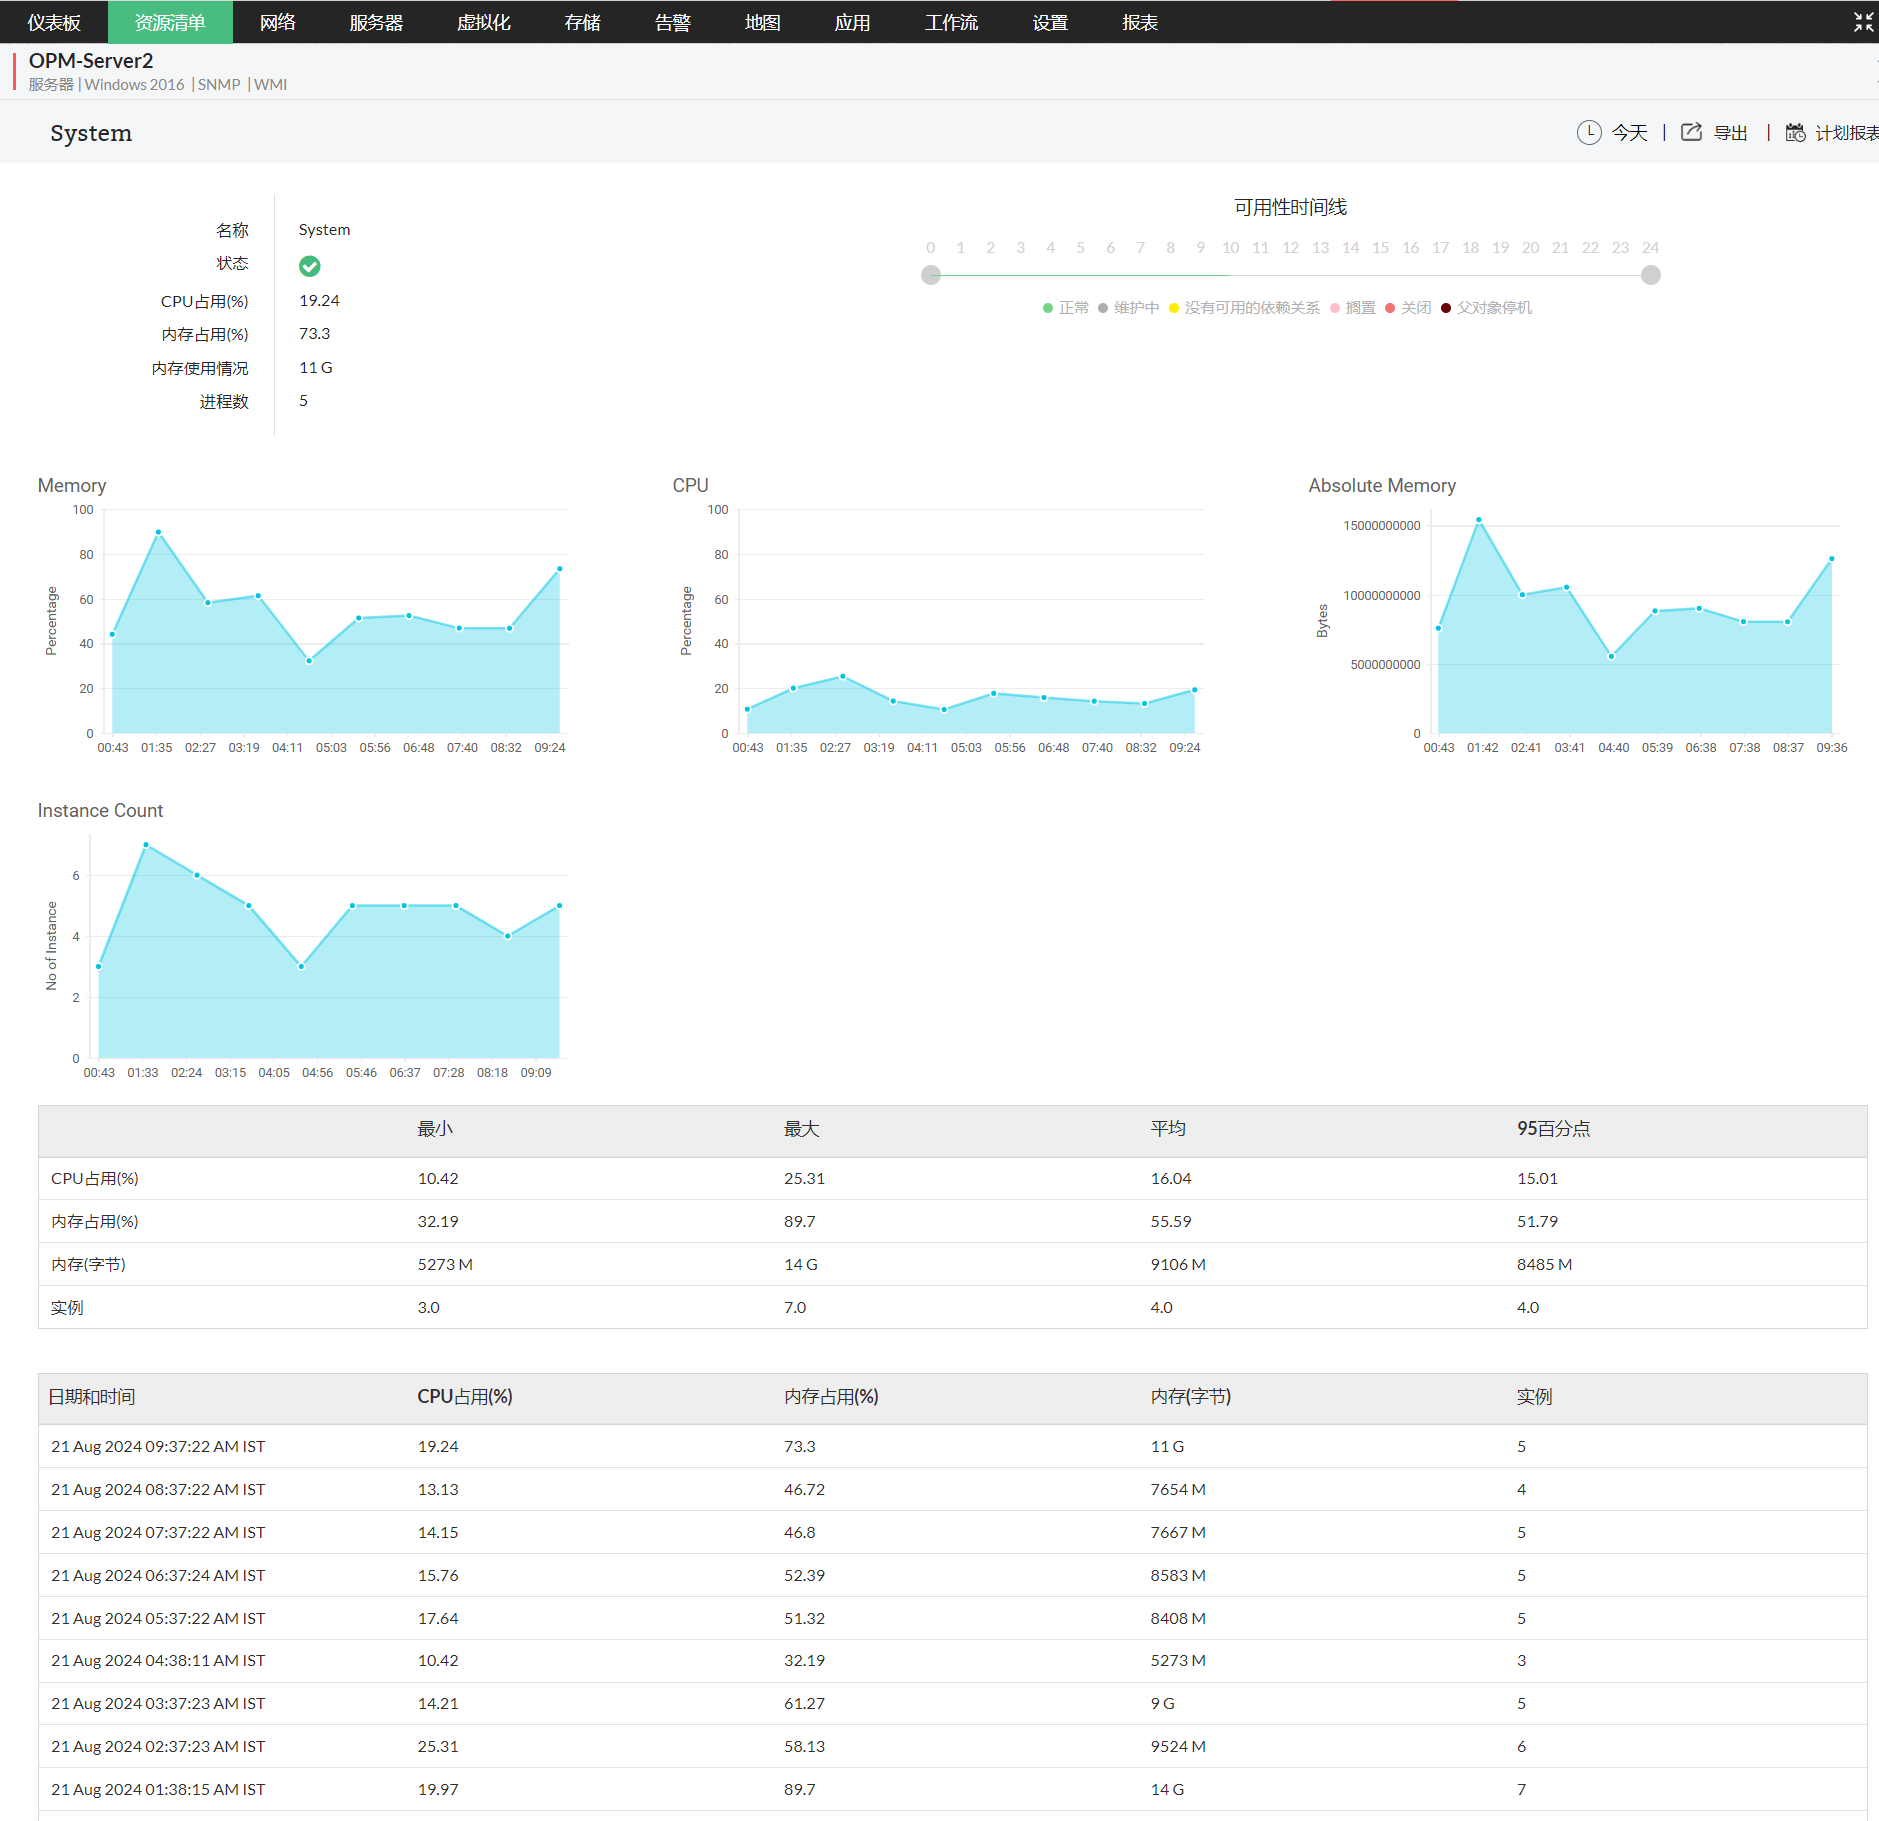Click the Absolute Memory chart peak near 01:42
The width and height of the screenshot is (1879, 1821).
[1478, 520]
